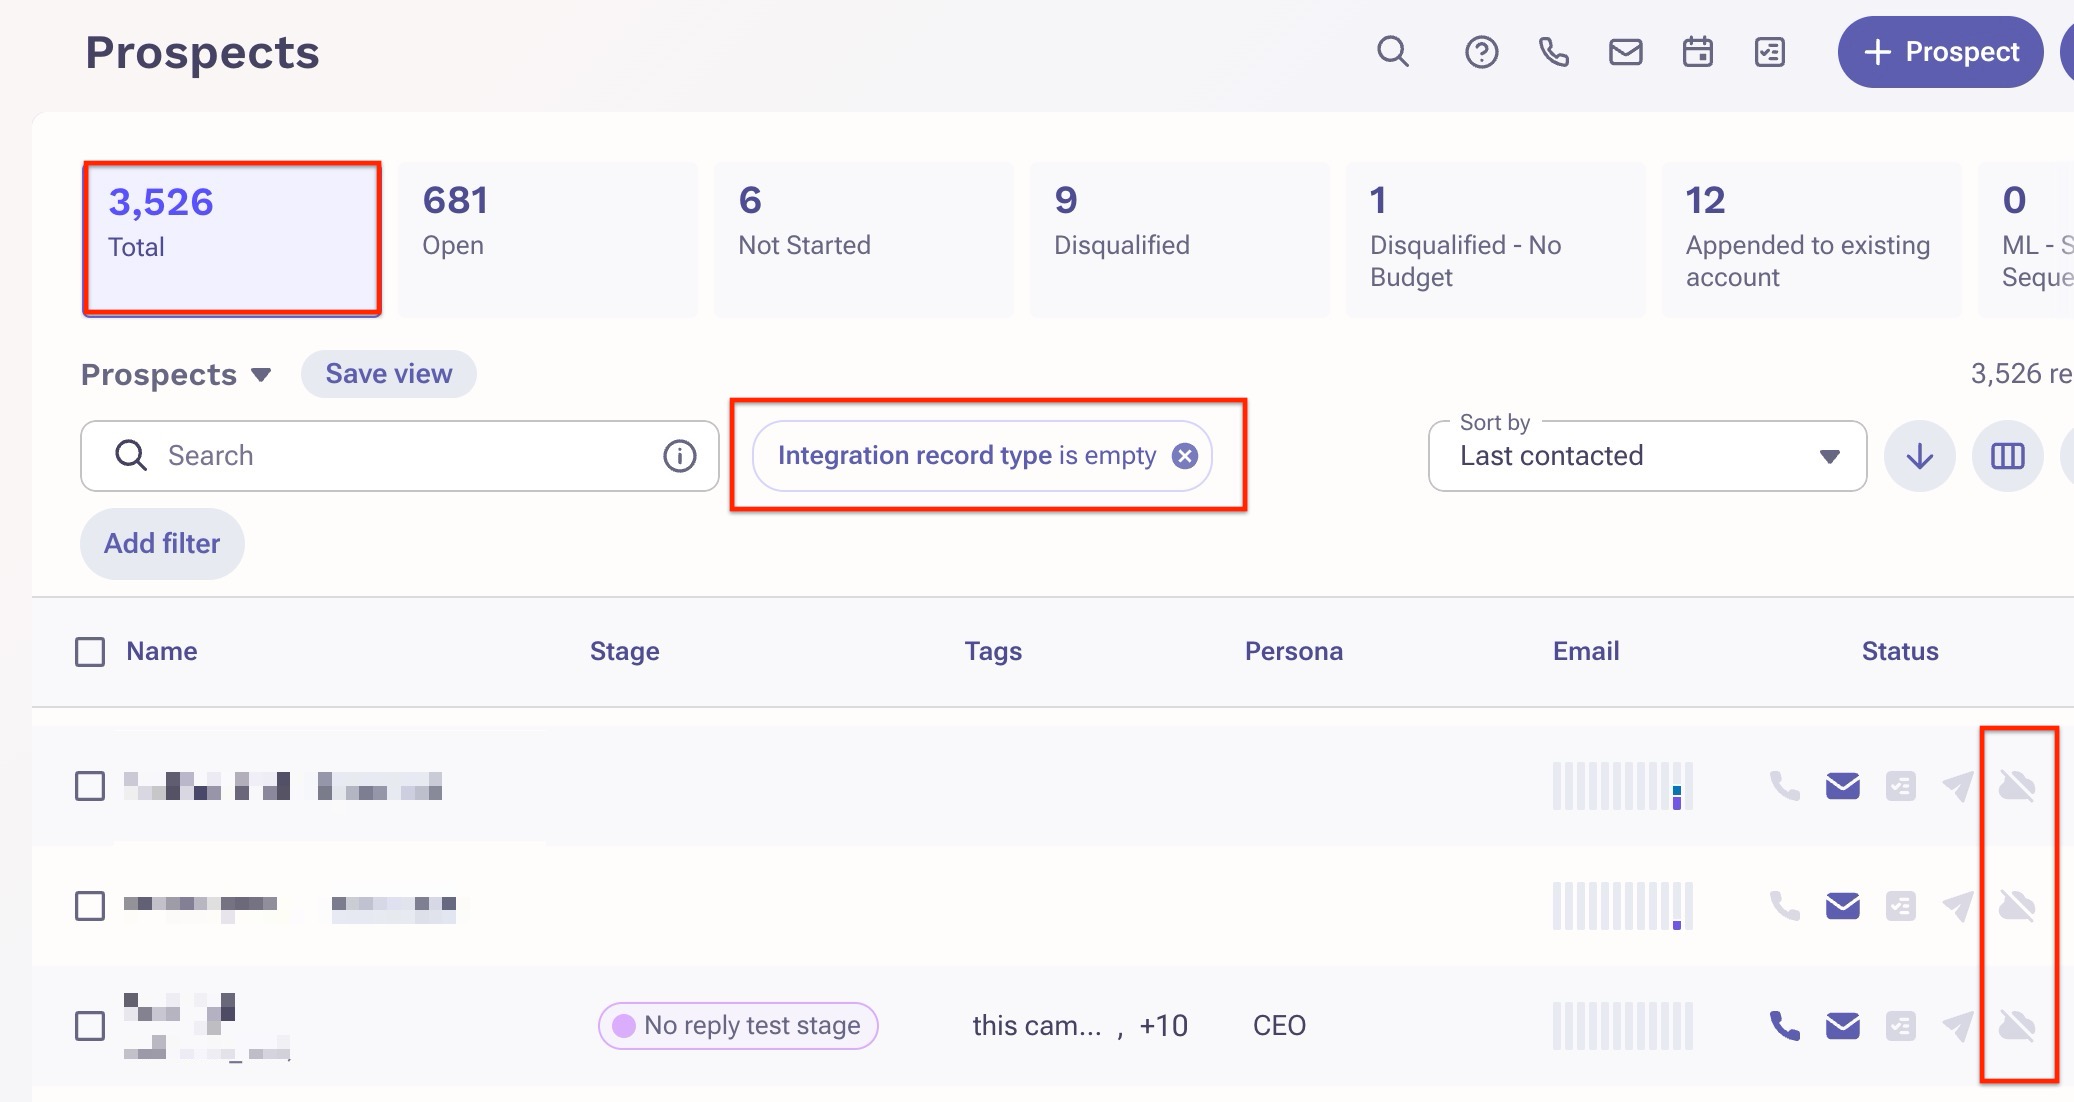
Task: Select the Appended to existing account tab
Action: (x=1811, y=239)
